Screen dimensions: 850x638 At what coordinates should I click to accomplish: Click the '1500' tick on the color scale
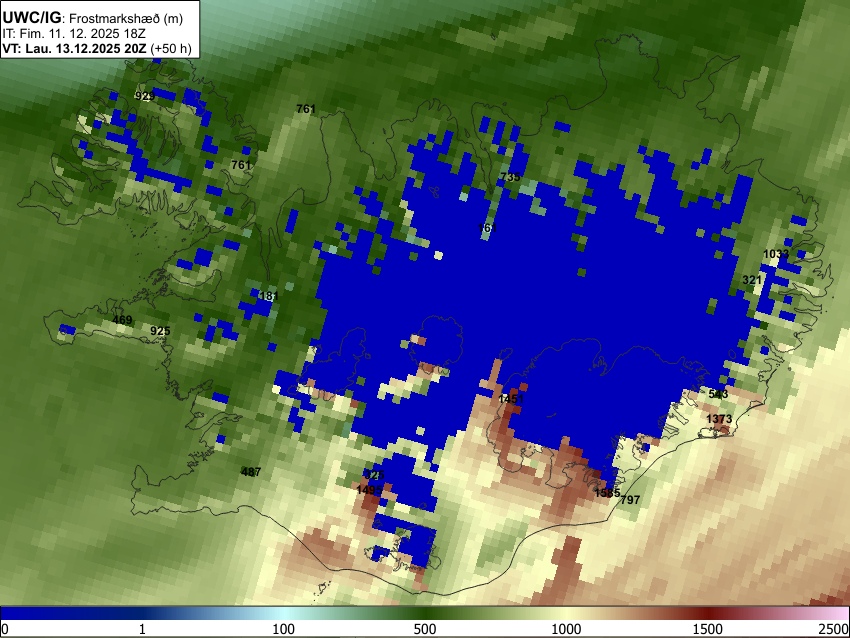708,629
